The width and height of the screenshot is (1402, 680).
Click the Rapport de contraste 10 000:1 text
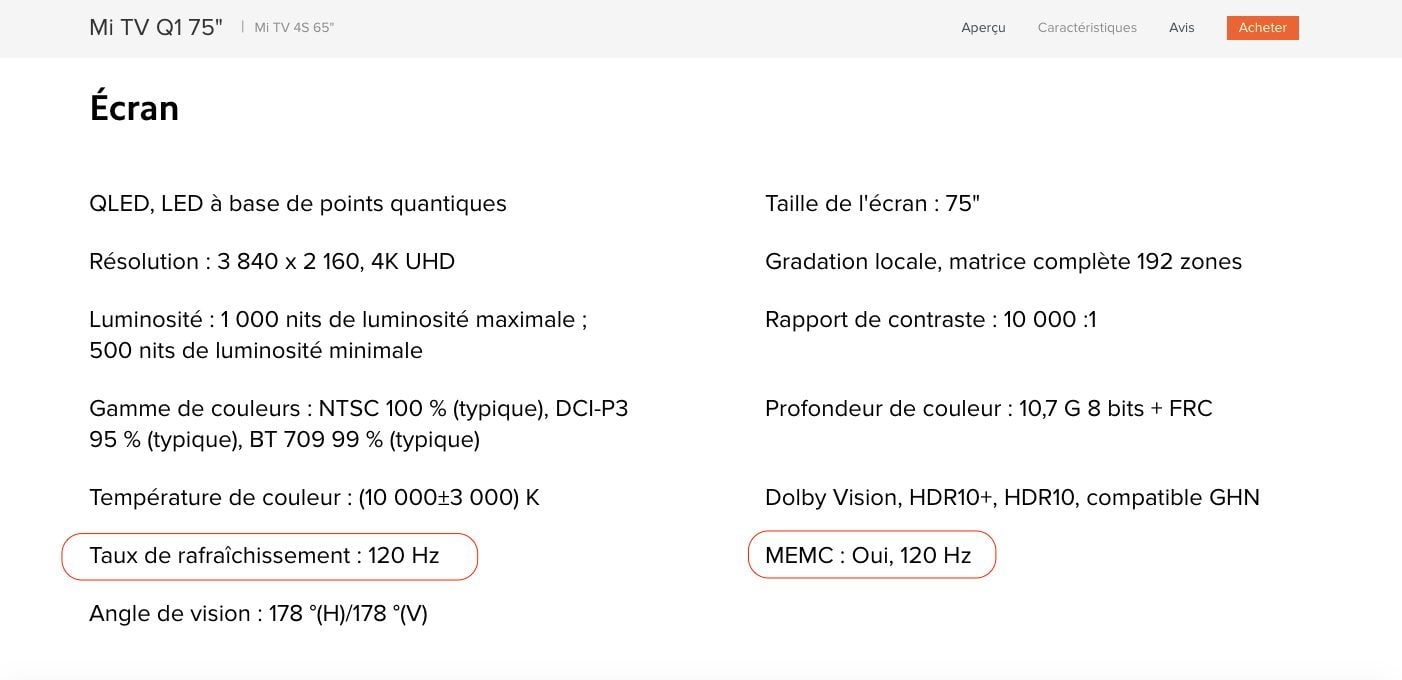pyautogui.click(x=930, y=320)
